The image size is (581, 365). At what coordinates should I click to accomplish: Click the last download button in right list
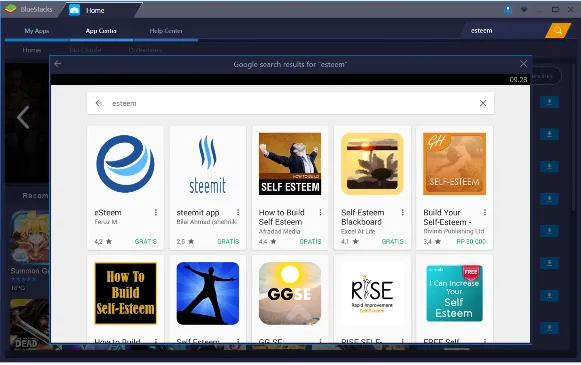549,328
